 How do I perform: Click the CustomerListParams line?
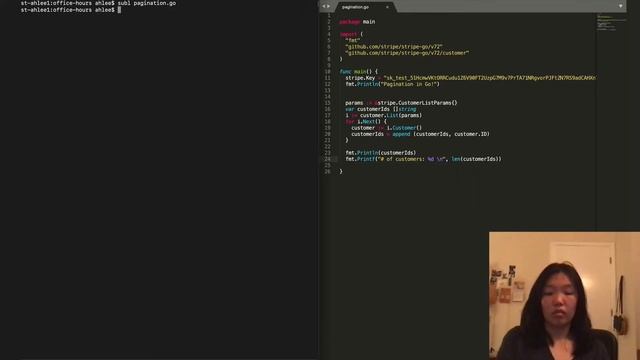(401, 103)
